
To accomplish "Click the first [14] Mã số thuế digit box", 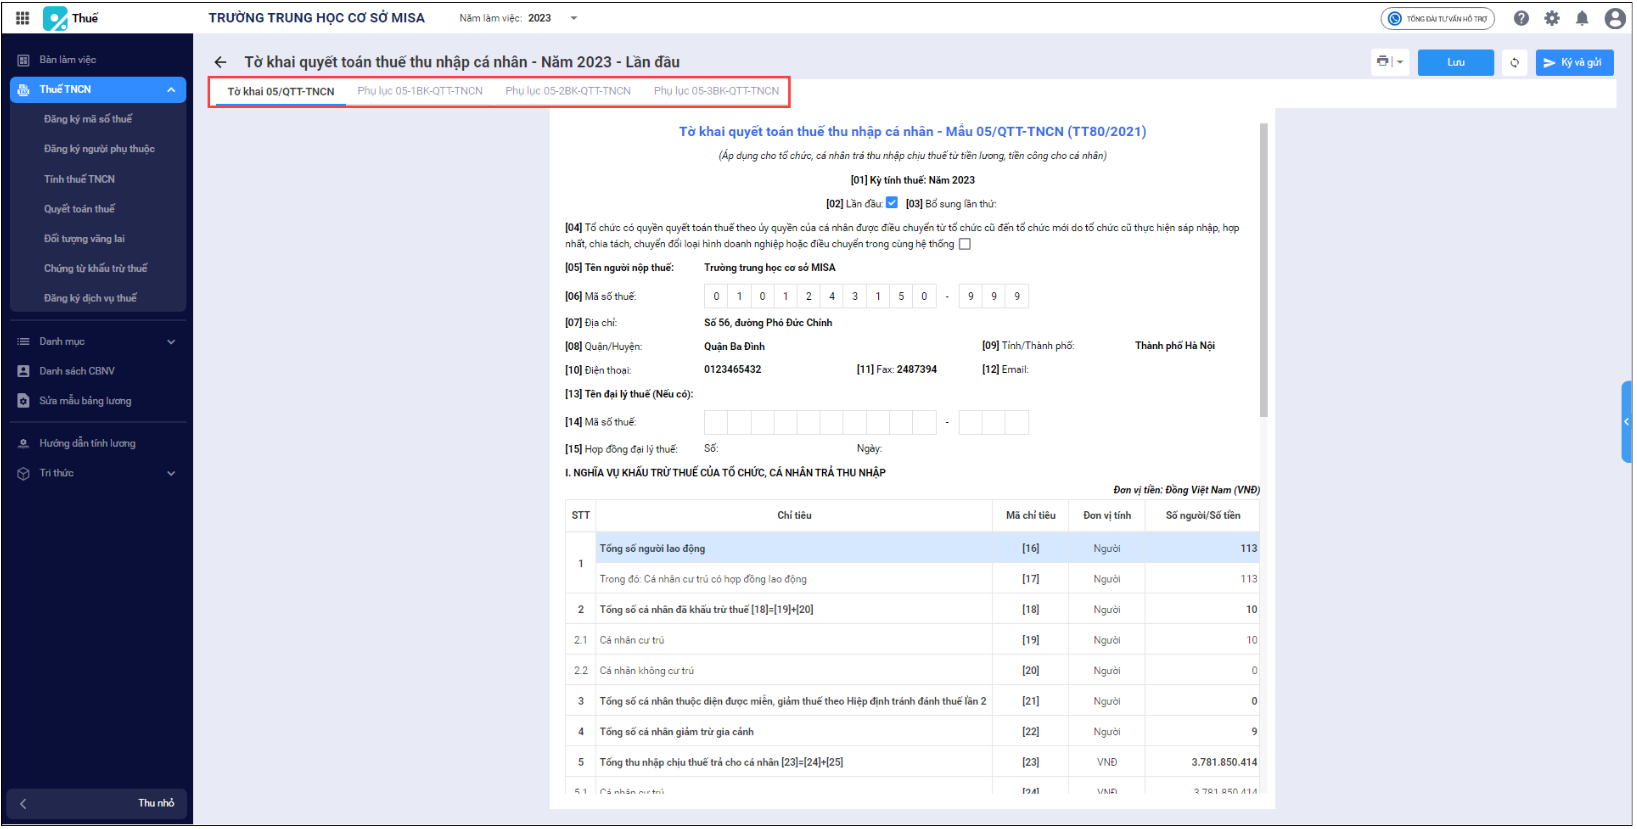I will [x=716, y=422].
